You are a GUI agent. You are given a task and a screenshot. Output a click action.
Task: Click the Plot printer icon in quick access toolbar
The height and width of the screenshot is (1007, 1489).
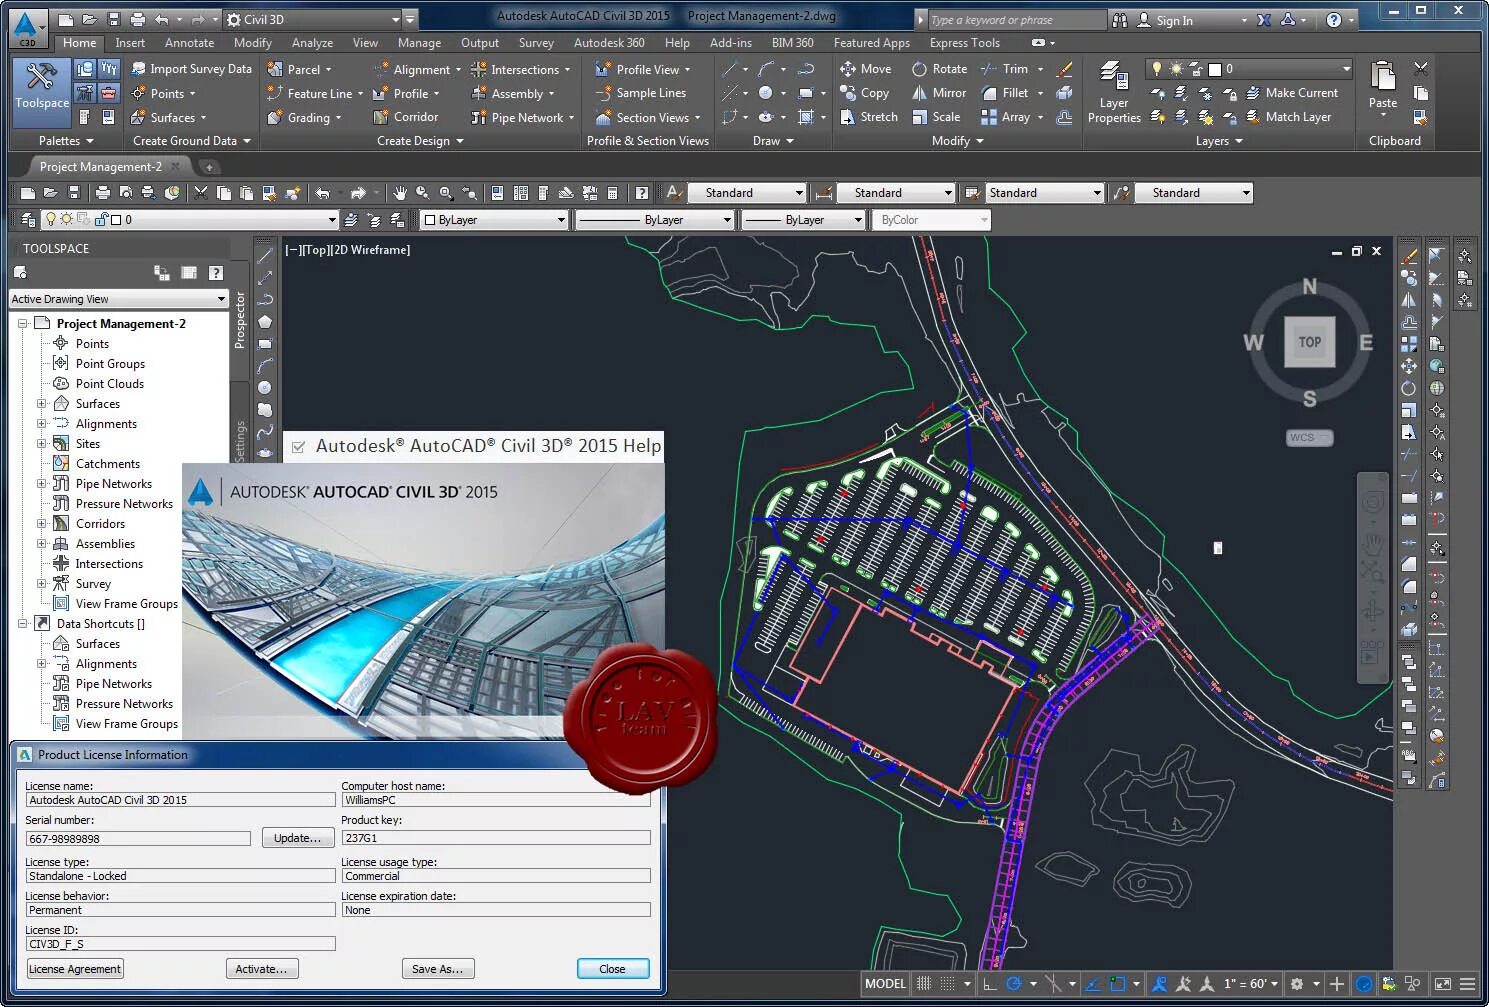(137, 20)
